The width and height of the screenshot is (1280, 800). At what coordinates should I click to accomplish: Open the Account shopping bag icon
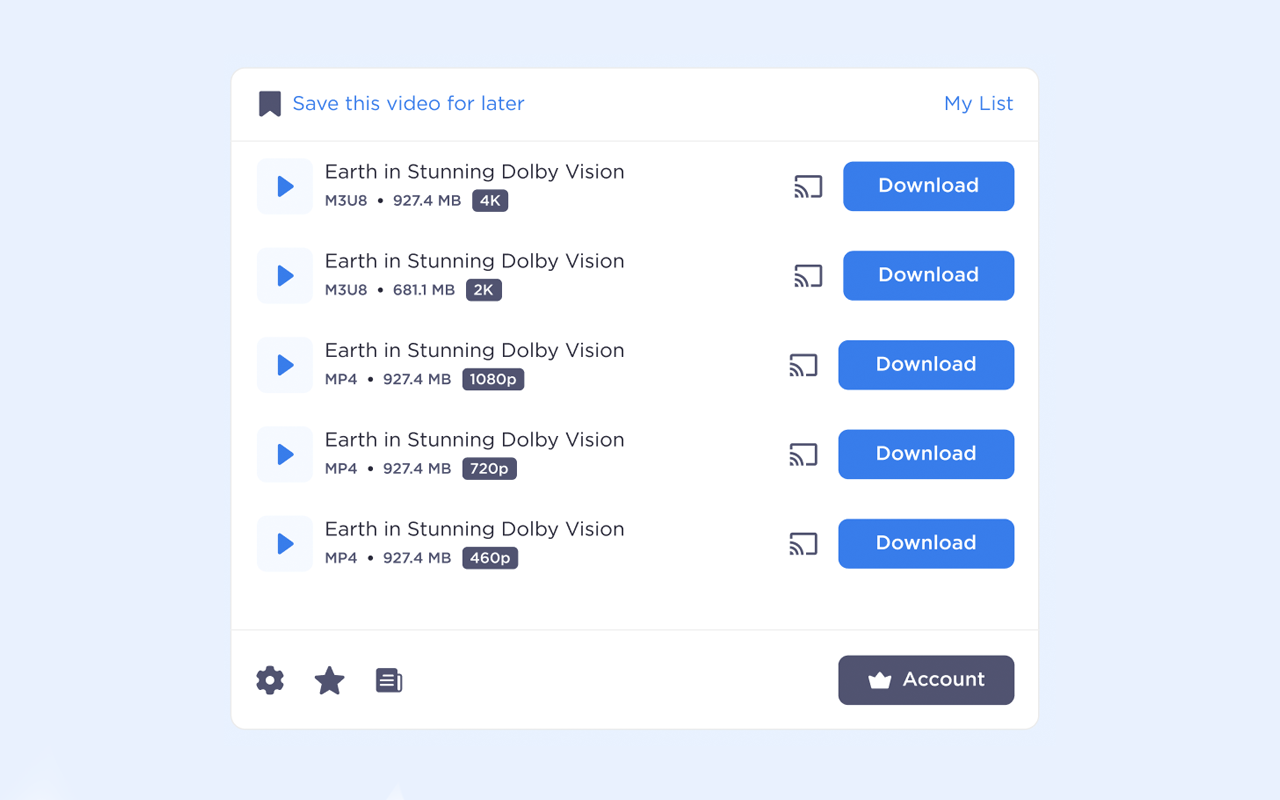coord(879,680)
